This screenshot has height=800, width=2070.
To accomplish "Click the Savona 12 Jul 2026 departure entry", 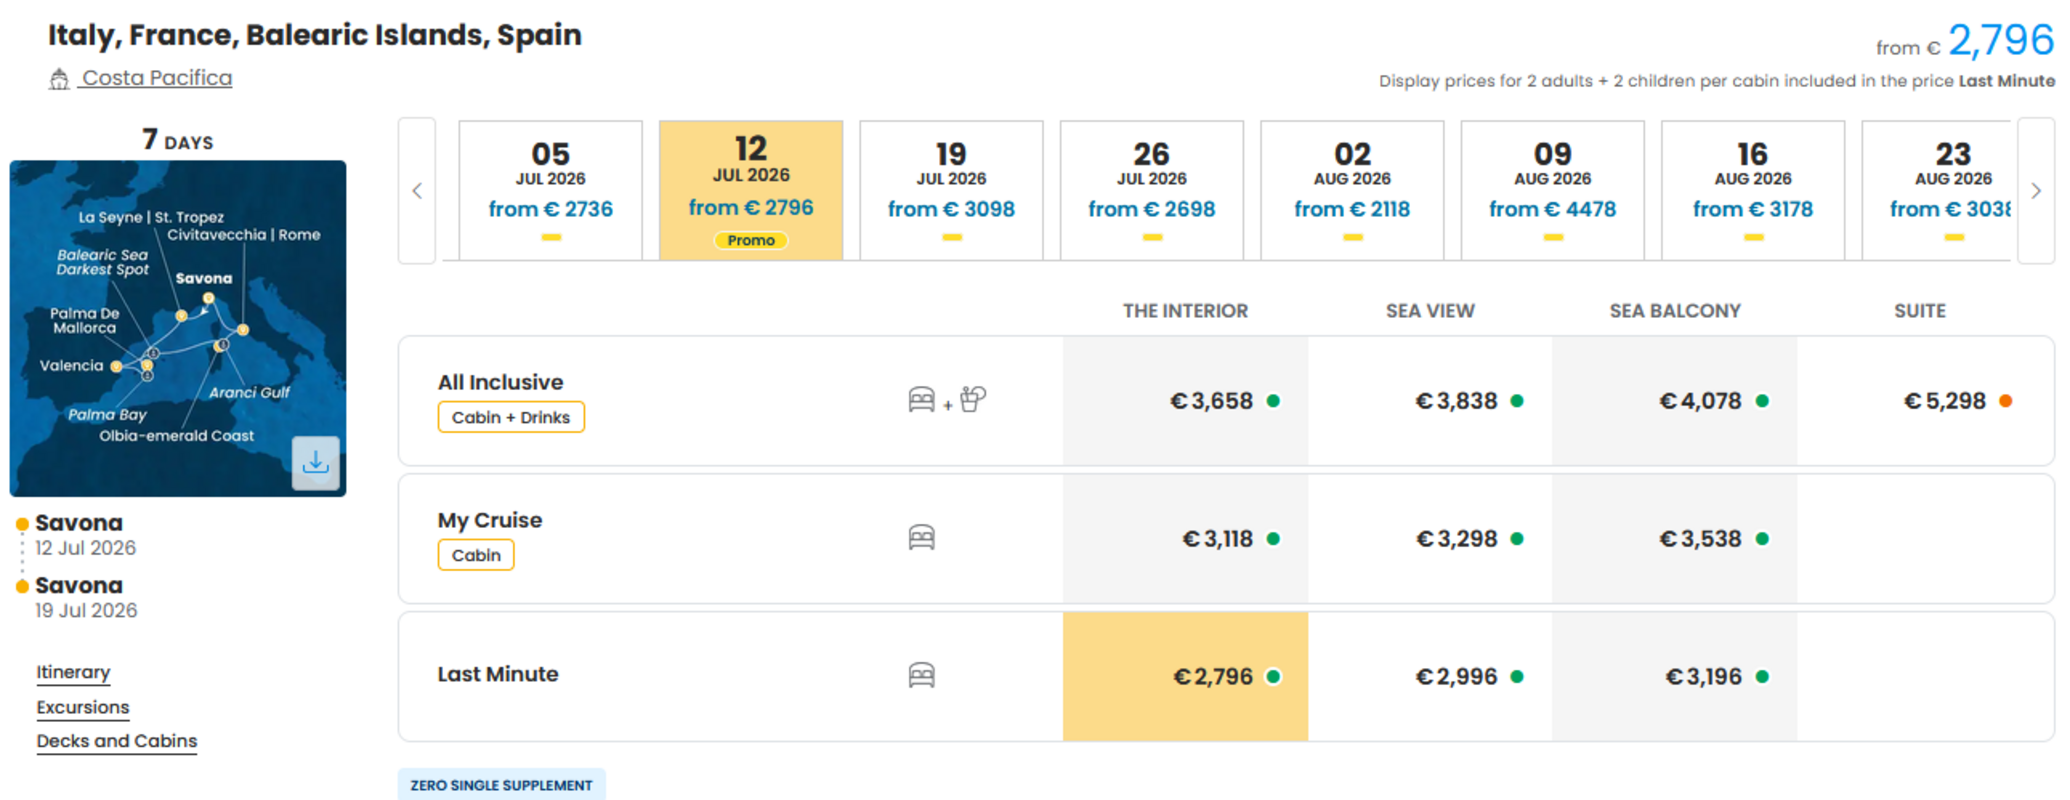I will pyautogui.click(x=85, y=535).
